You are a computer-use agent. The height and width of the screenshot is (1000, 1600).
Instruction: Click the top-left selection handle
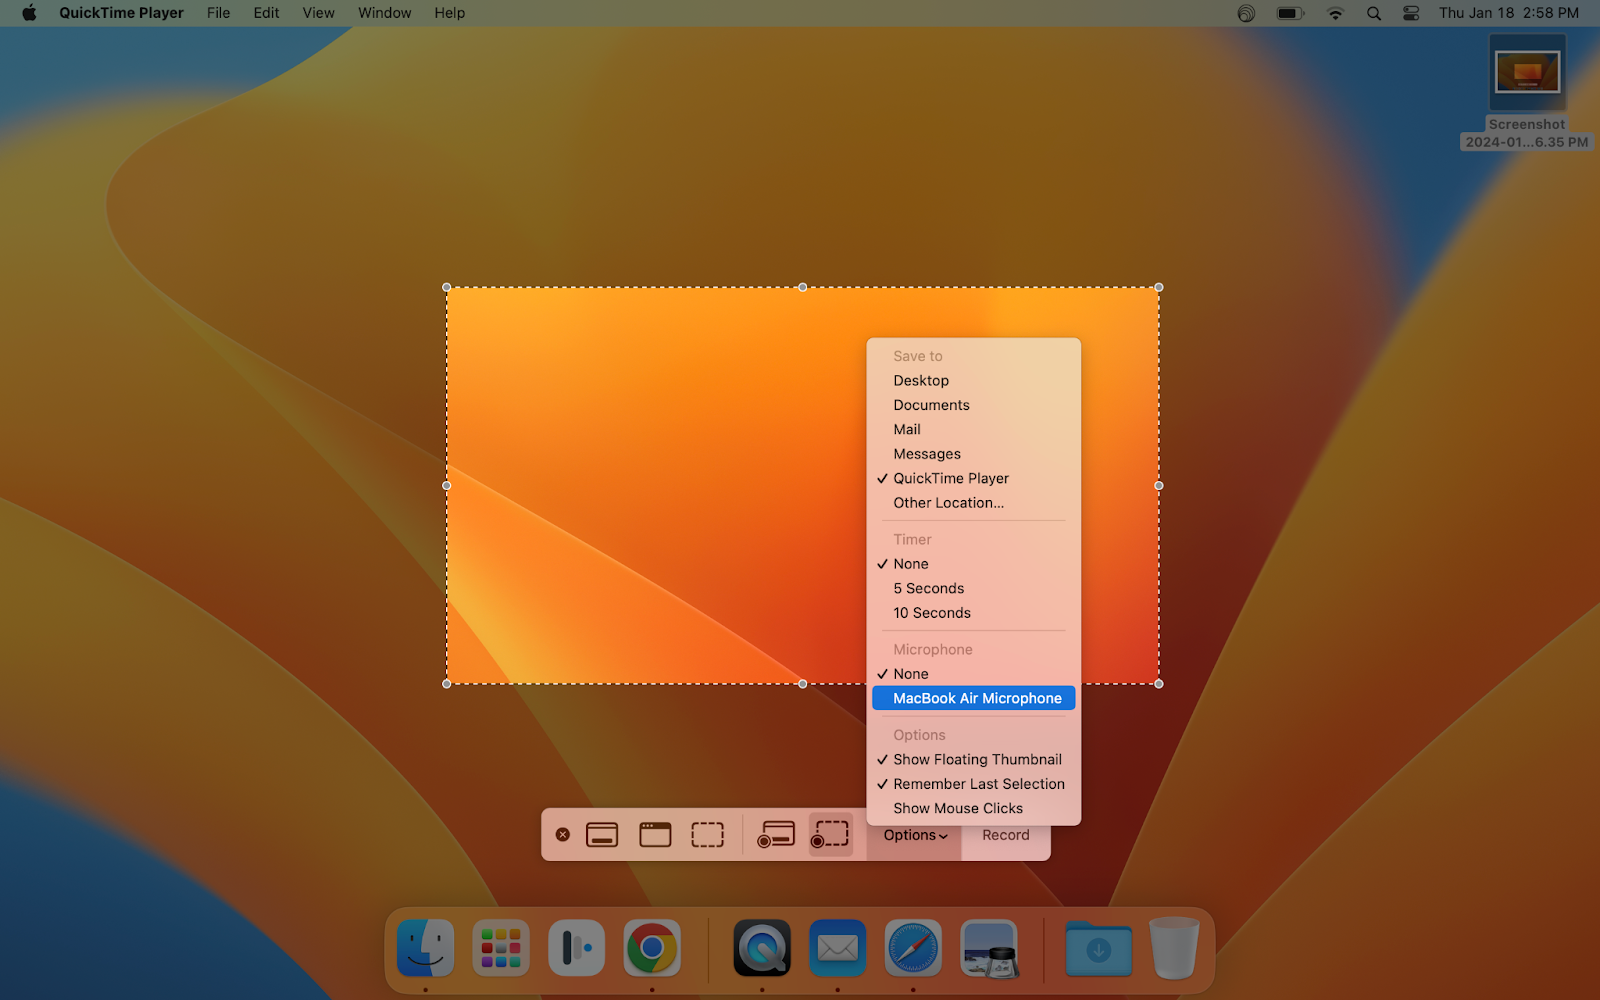point(447,287)
